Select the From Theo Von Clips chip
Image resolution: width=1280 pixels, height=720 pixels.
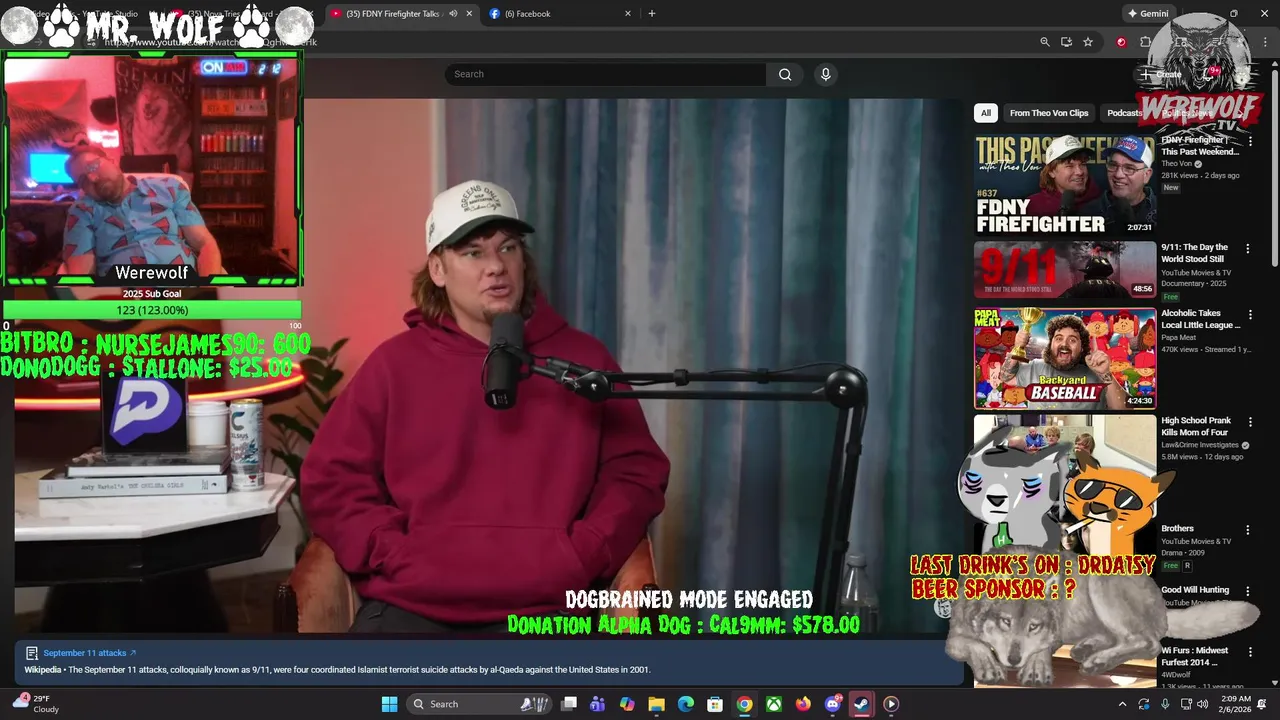pos(1049,113)
